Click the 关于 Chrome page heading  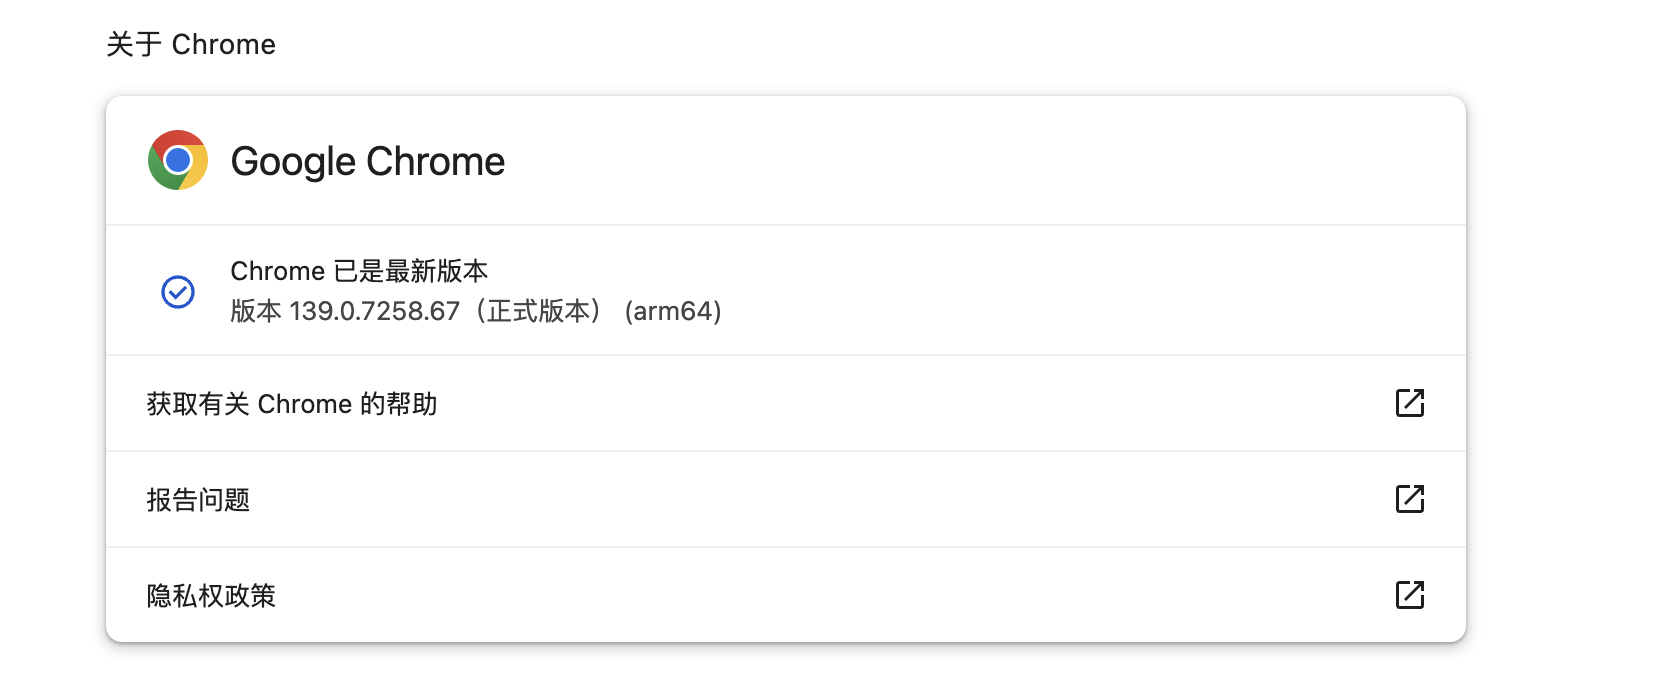[191, 45]
